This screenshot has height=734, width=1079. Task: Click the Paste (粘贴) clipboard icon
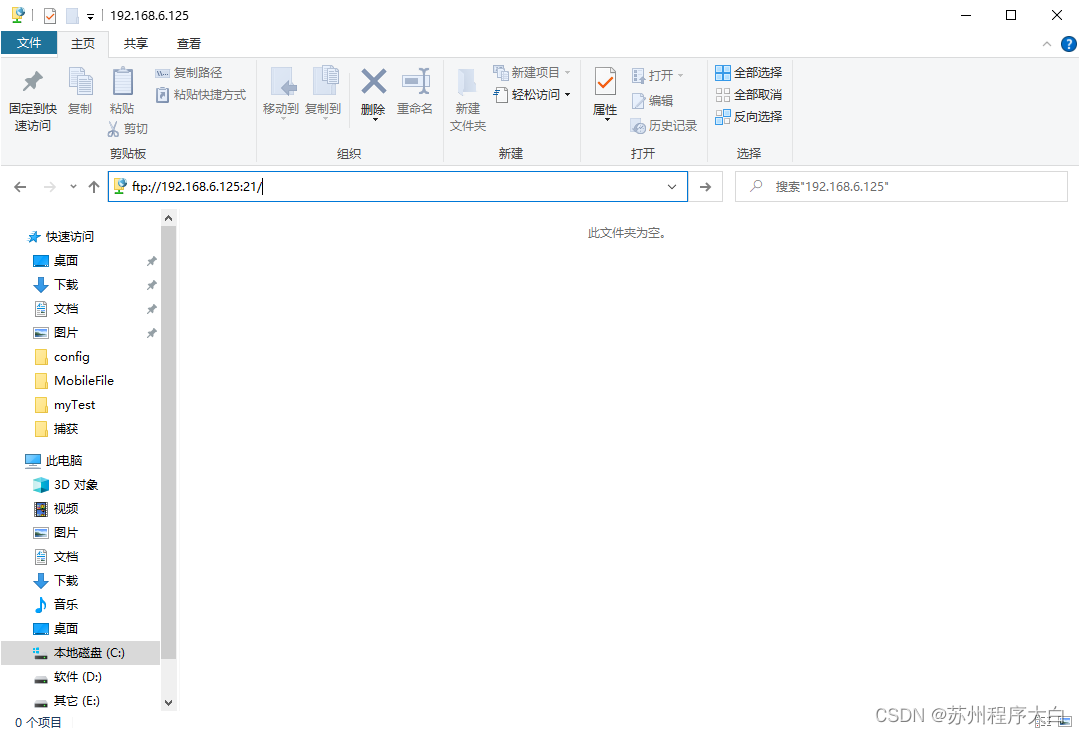tap(122, 82)
